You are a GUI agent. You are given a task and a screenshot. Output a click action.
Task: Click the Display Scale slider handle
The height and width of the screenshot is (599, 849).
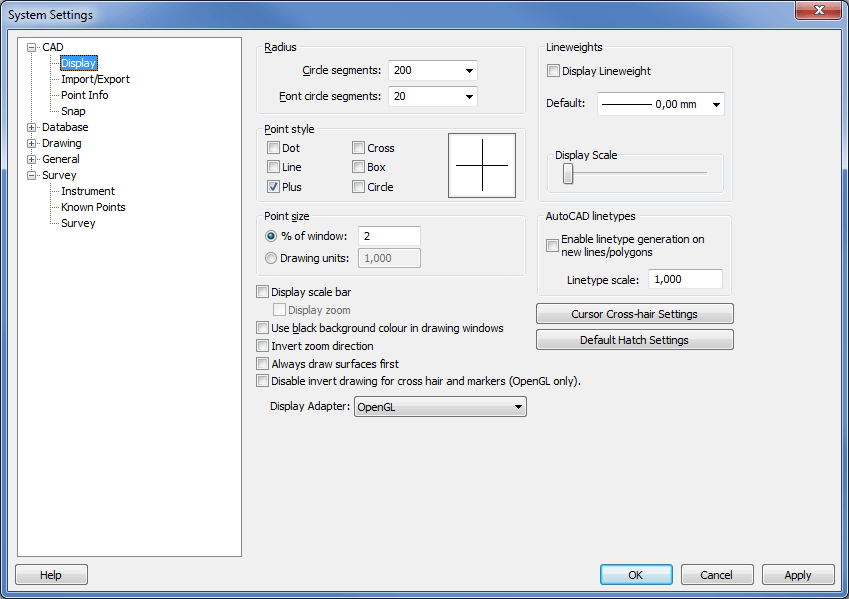tap(568, 174)
